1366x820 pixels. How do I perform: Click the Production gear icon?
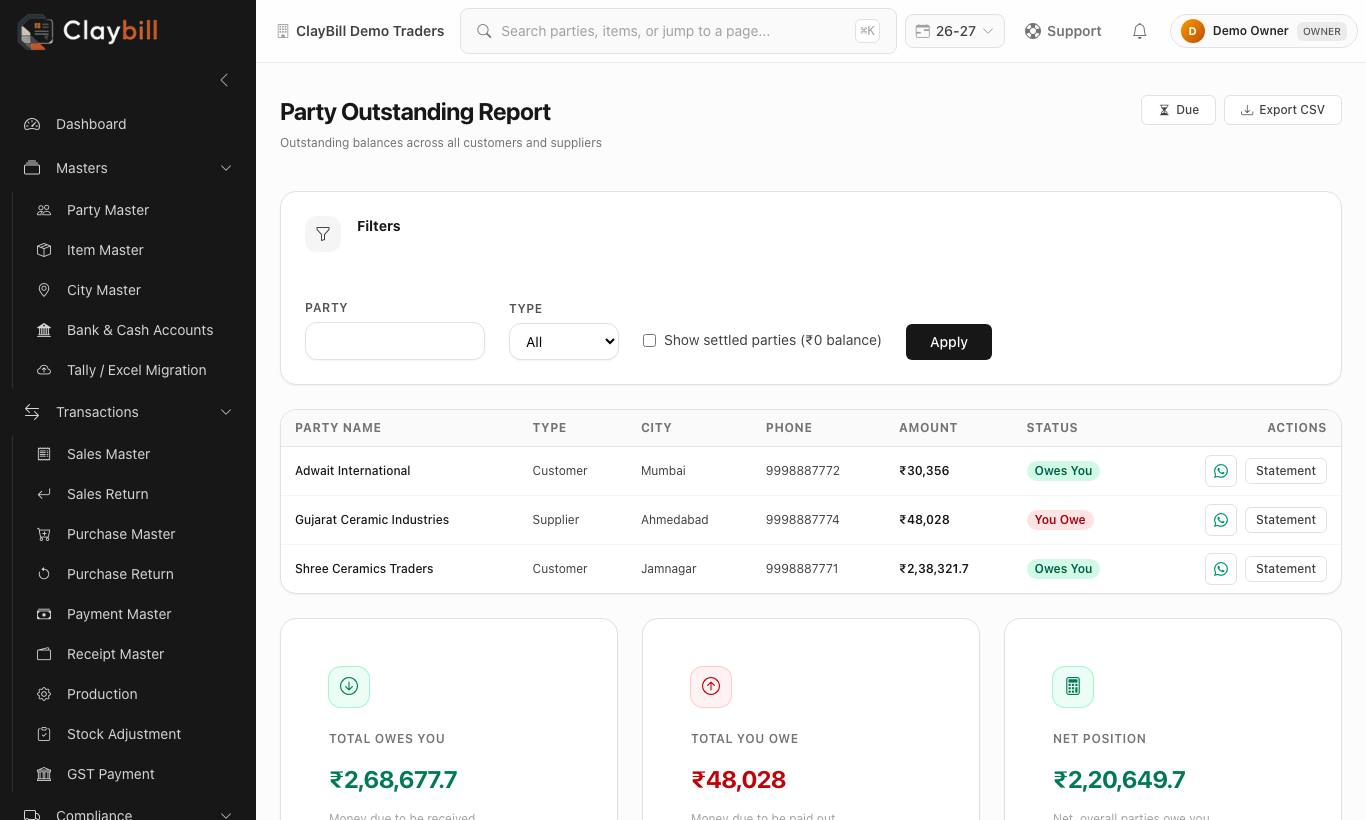tap(44, 694)
